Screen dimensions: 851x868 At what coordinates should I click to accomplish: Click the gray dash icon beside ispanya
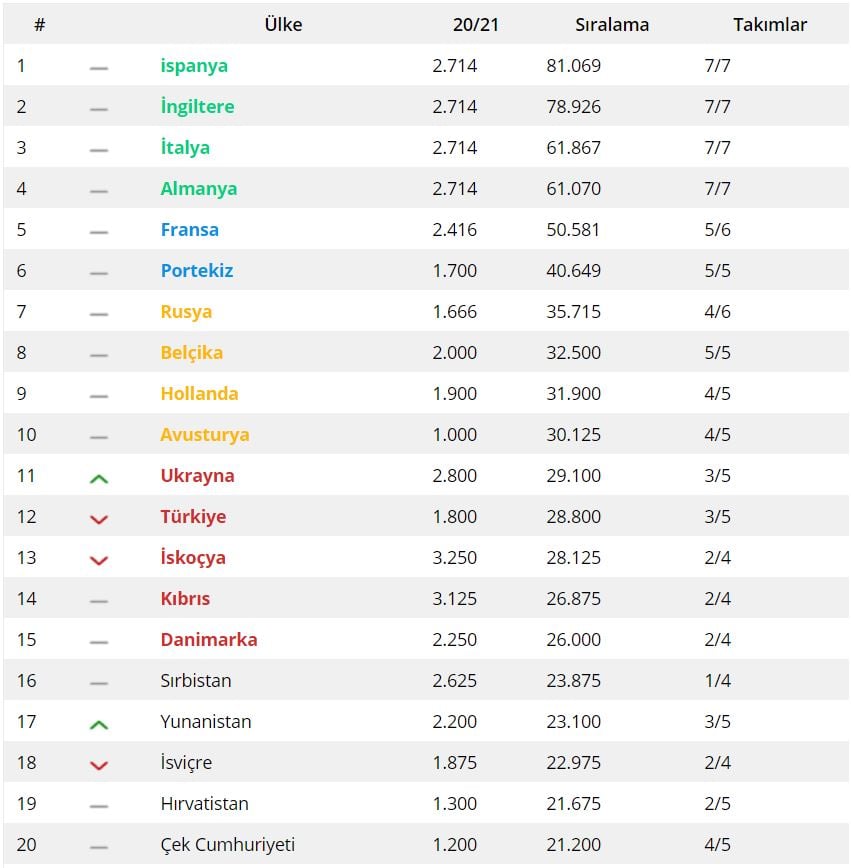point(99,68)
